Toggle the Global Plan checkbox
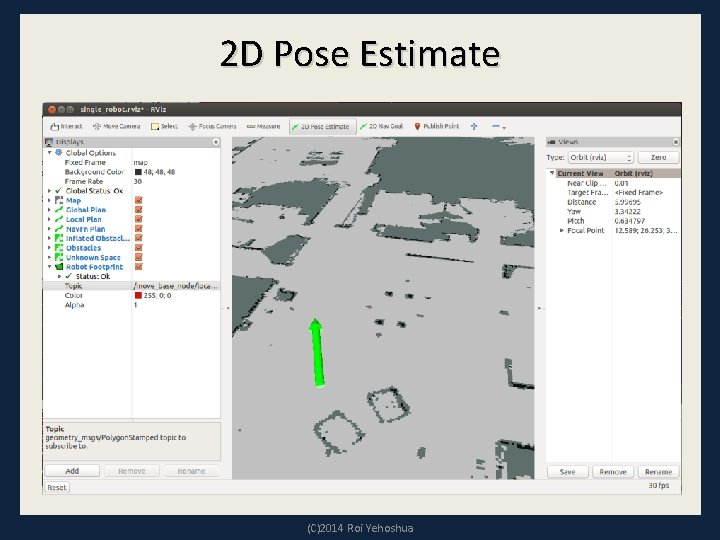Viewport: 720px width, 540px height. pos(139,210)
